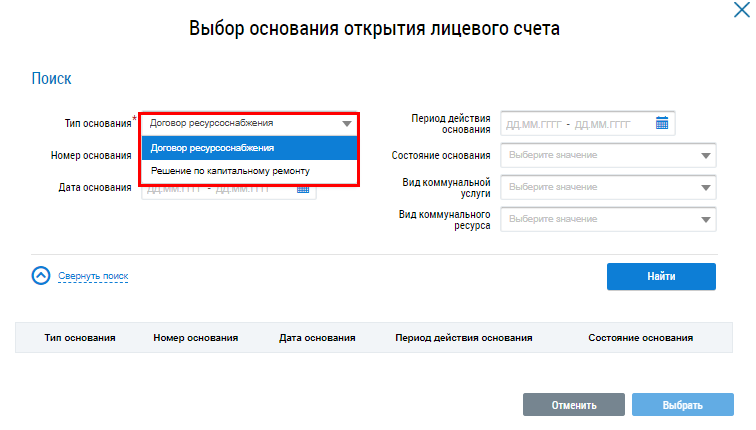The width and height of the screenshot is (756, 430).
Task: Click Период действия основания column header
Action: [x=464, y=338]
